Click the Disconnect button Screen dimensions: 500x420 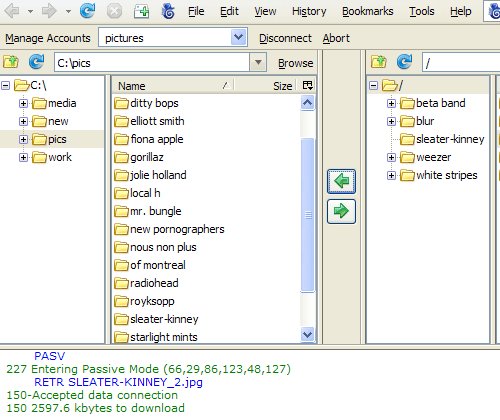click(285, 38)
